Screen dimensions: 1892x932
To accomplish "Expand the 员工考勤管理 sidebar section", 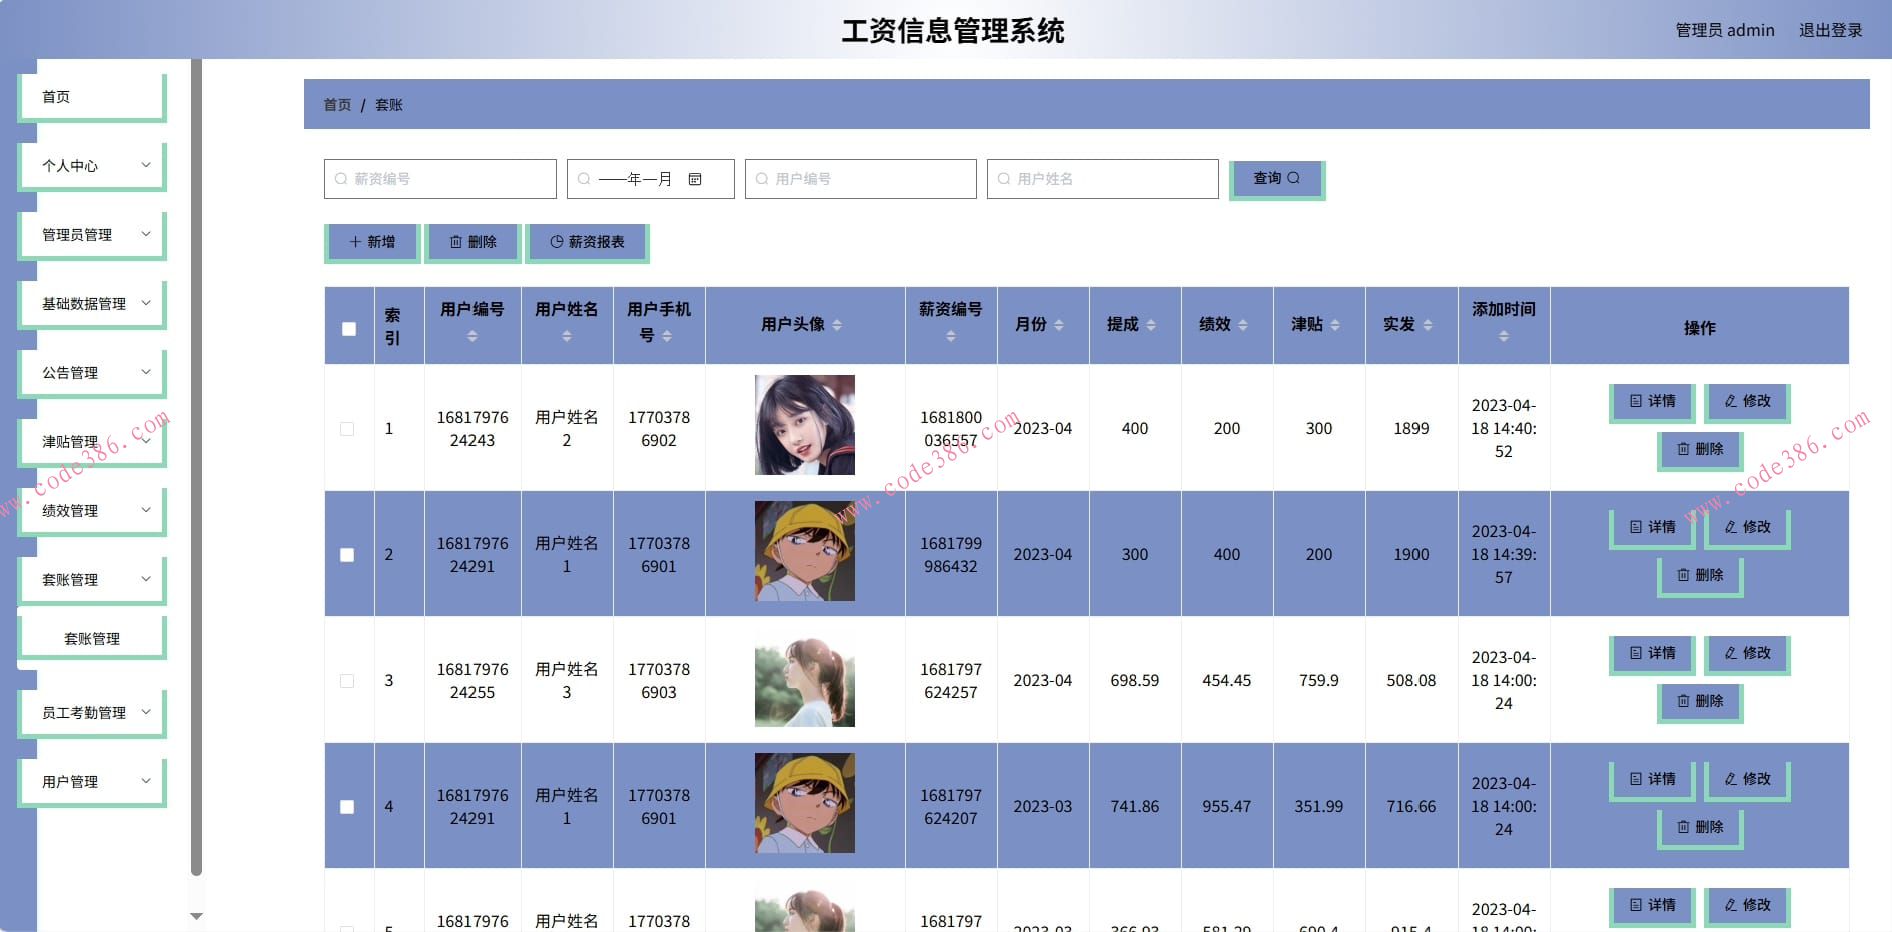I will (x=90, y=712).
